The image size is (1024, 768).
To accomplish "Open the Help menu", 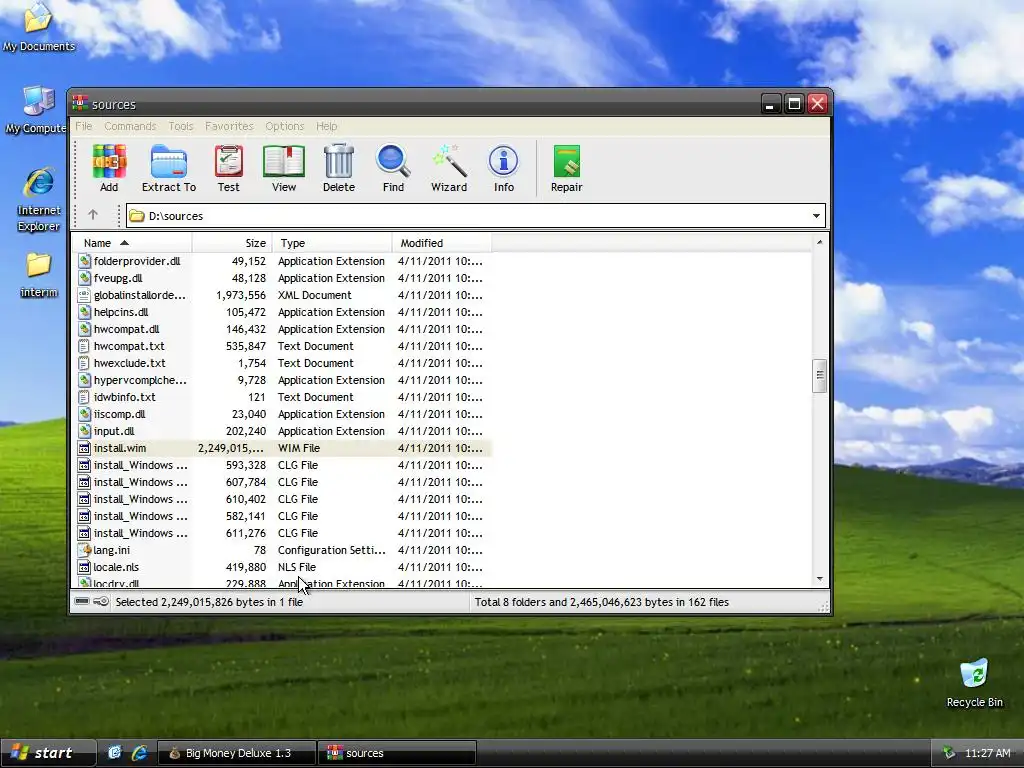I will tap(327, 126).
